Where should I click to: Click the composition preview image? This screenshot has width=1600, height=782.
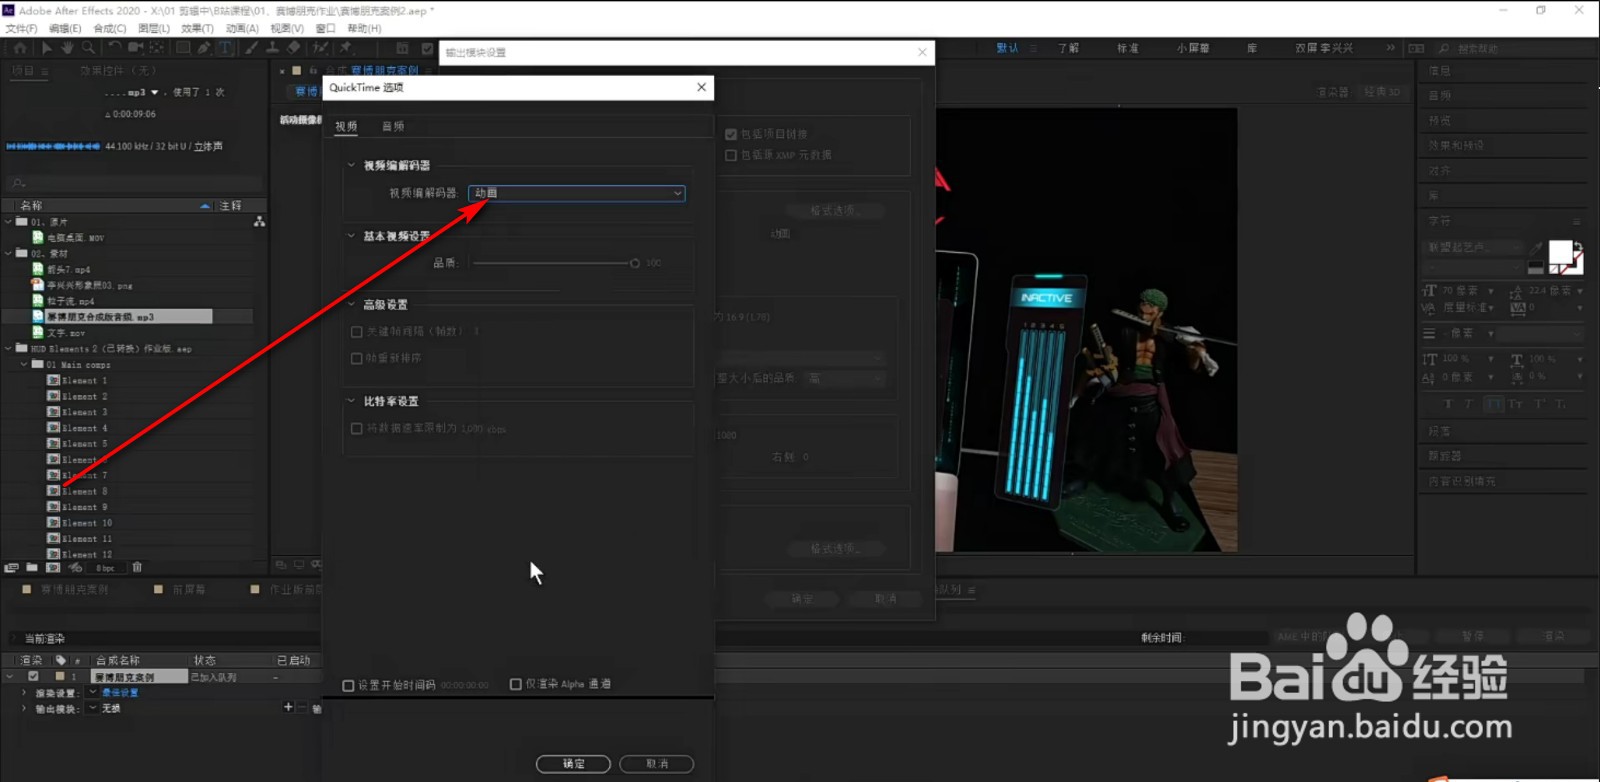[1086, 330]
